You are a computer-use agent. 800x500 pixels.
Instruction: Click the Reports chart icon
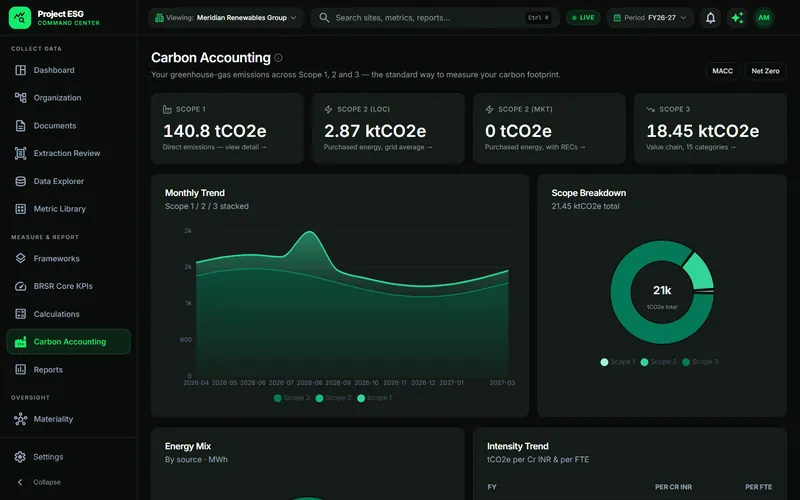click(x=20, y=369)
